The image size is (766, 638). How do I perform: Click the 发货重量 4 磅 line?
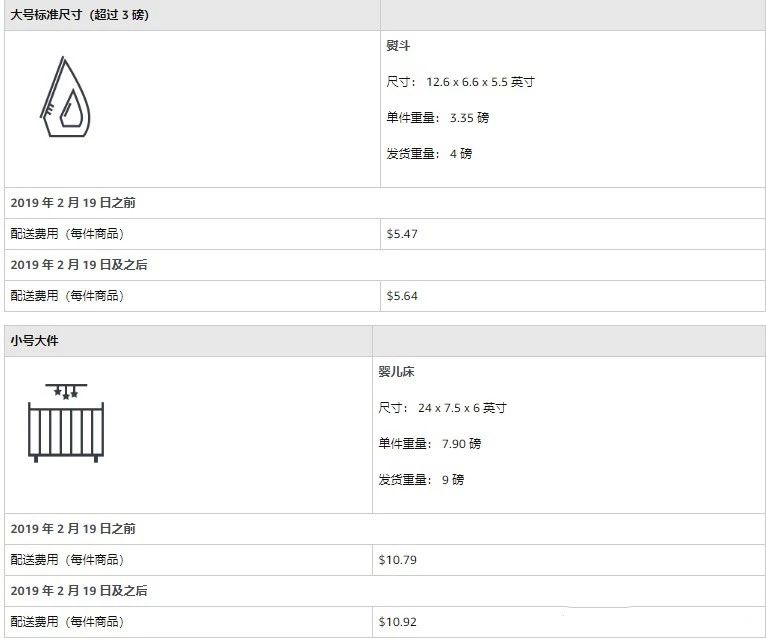tap(428, 154)
